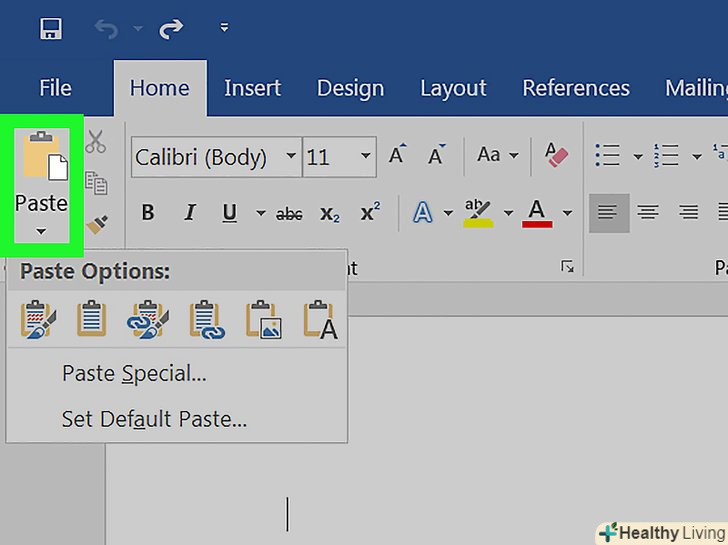
Task: Click the Format Painter brush icon
Action: (x=96, y=225)
